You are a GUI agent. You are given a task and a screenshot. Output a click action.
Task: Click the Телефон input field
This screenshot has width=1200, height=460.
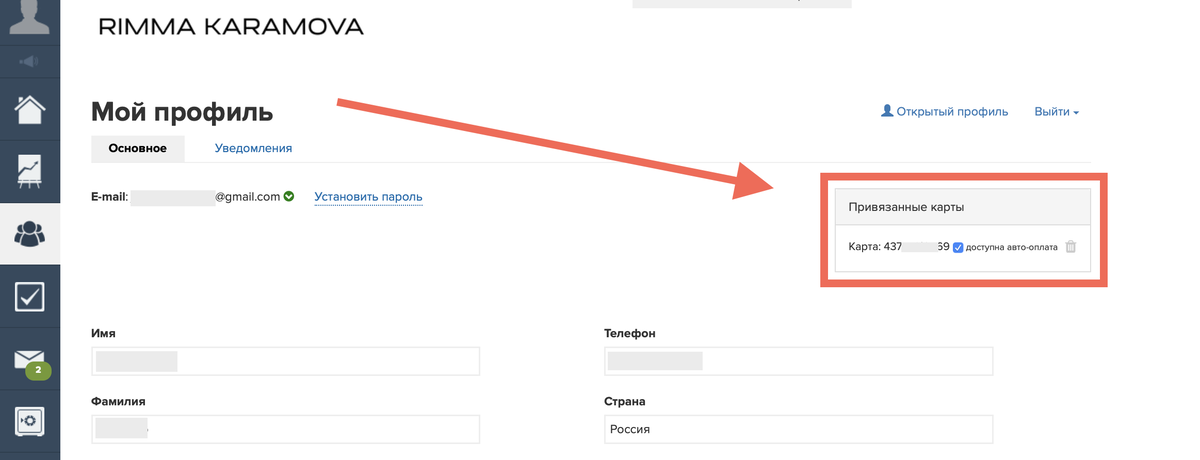tap(798, 361)
